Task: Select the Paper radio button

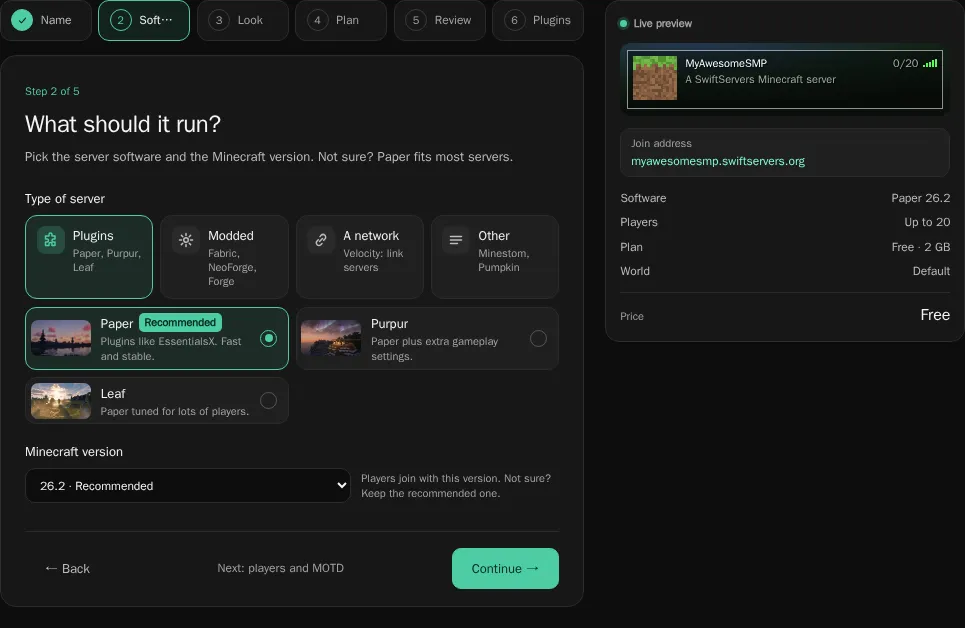Action: click(268, 339)
